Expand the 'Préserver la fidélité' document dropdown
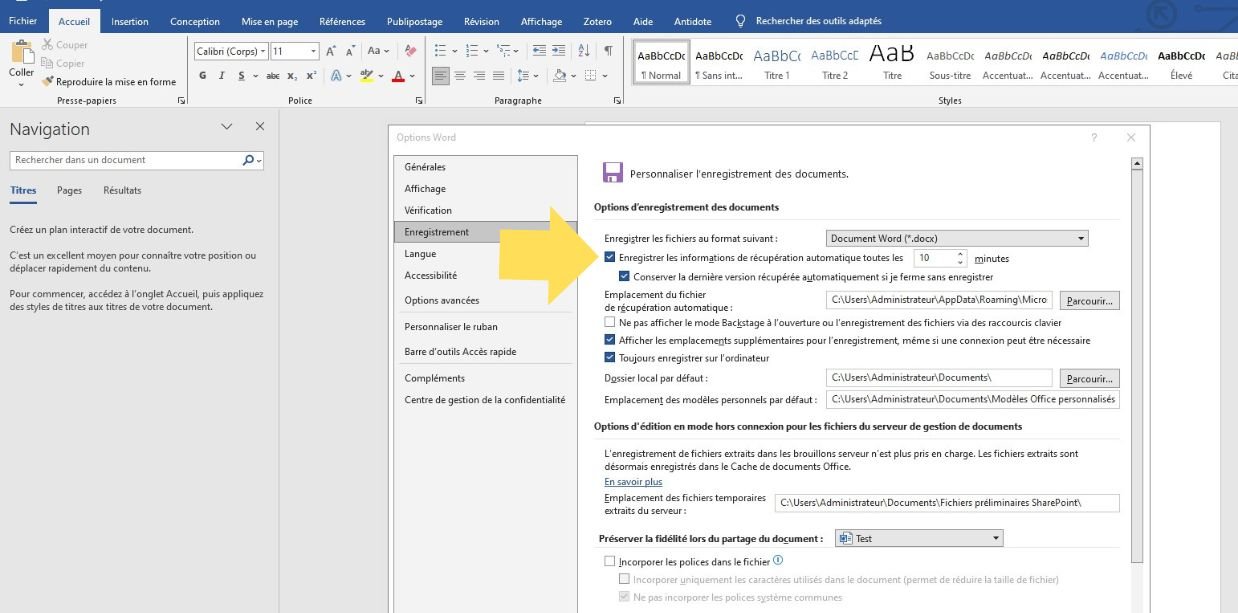 994,537
